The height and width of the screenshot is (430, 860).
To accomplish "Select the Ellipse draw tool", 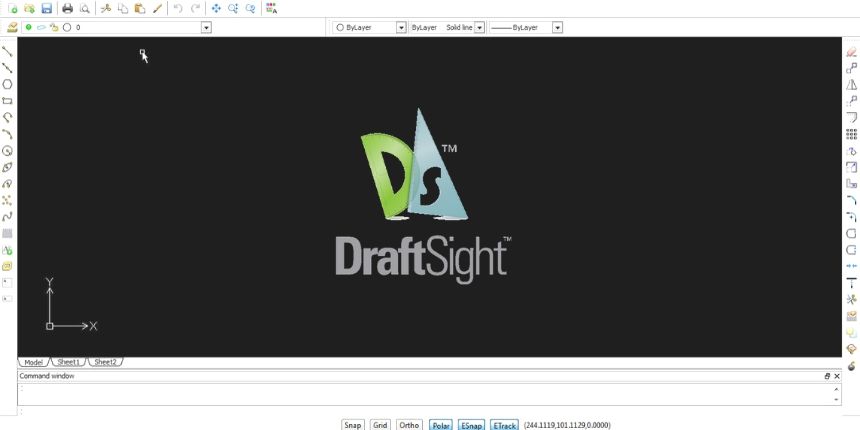I will [x=7, y=167].
